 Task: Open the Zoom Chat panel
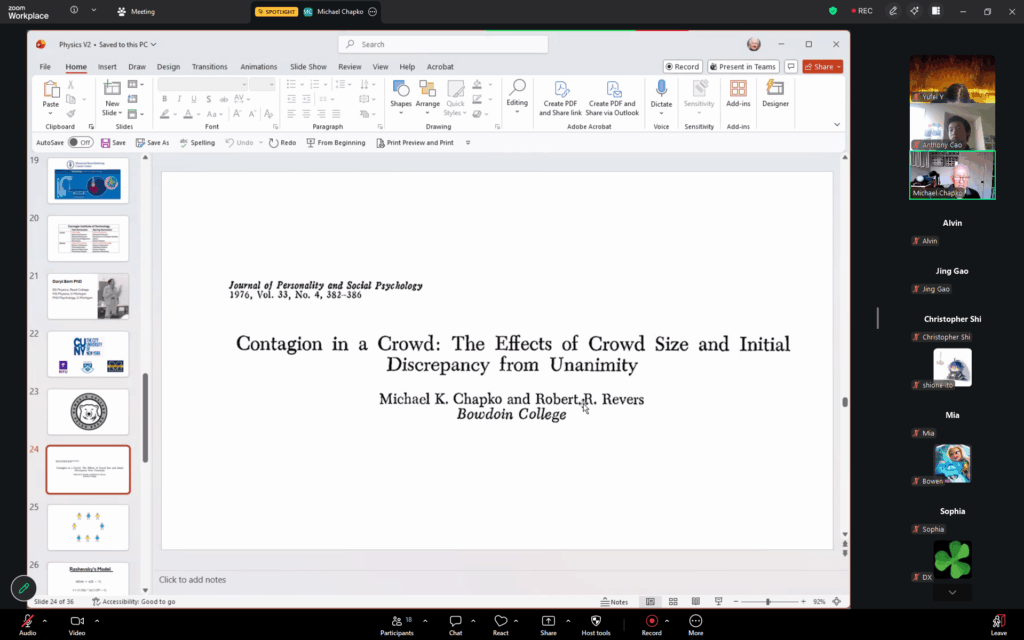(455, 621)
